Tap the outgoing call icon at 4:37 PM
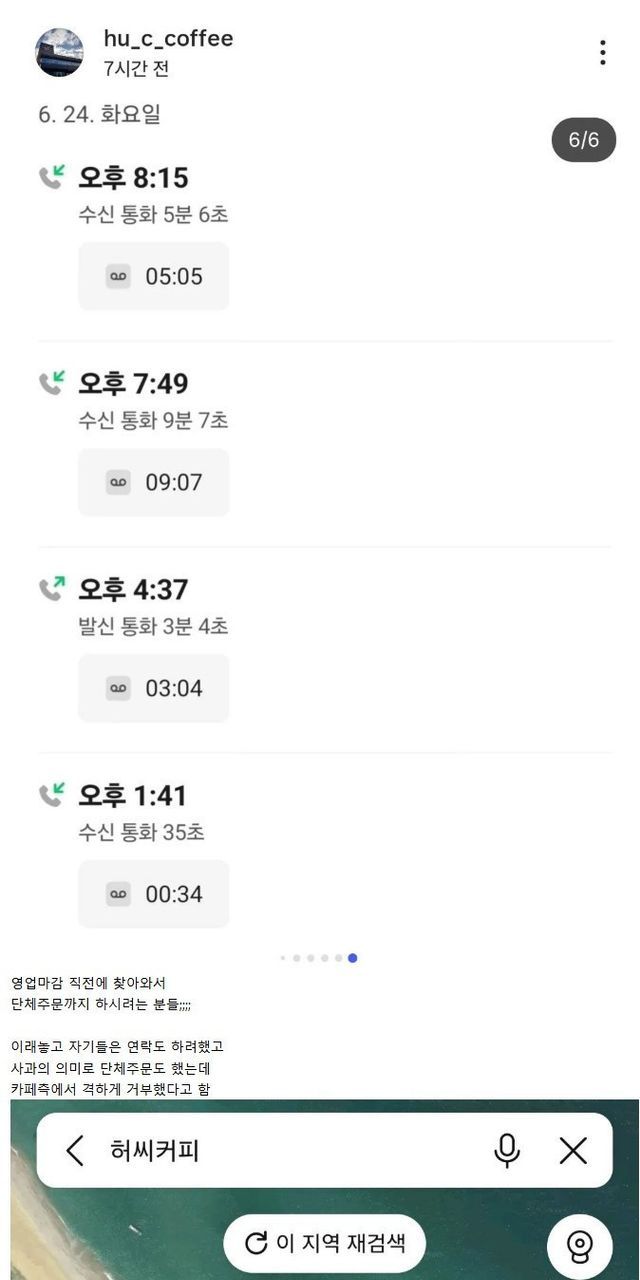The height and width of the screenshot is (1280, 640). [52, 589]
